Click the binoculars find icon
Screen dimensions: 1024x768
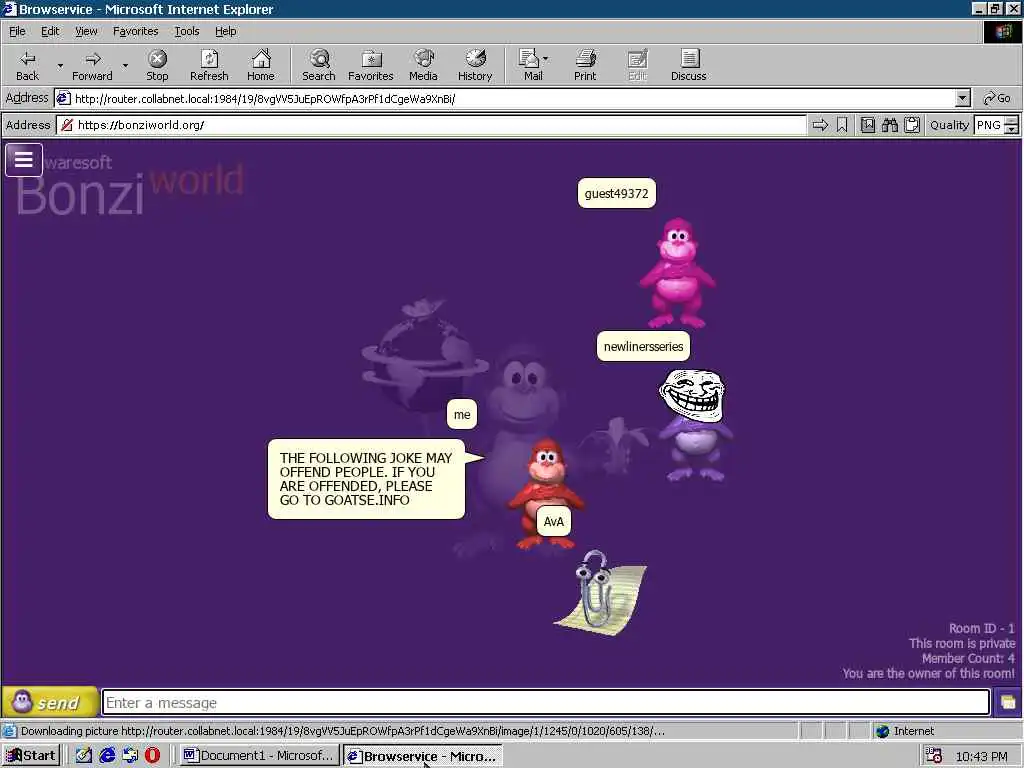click(x=889, y=125)
